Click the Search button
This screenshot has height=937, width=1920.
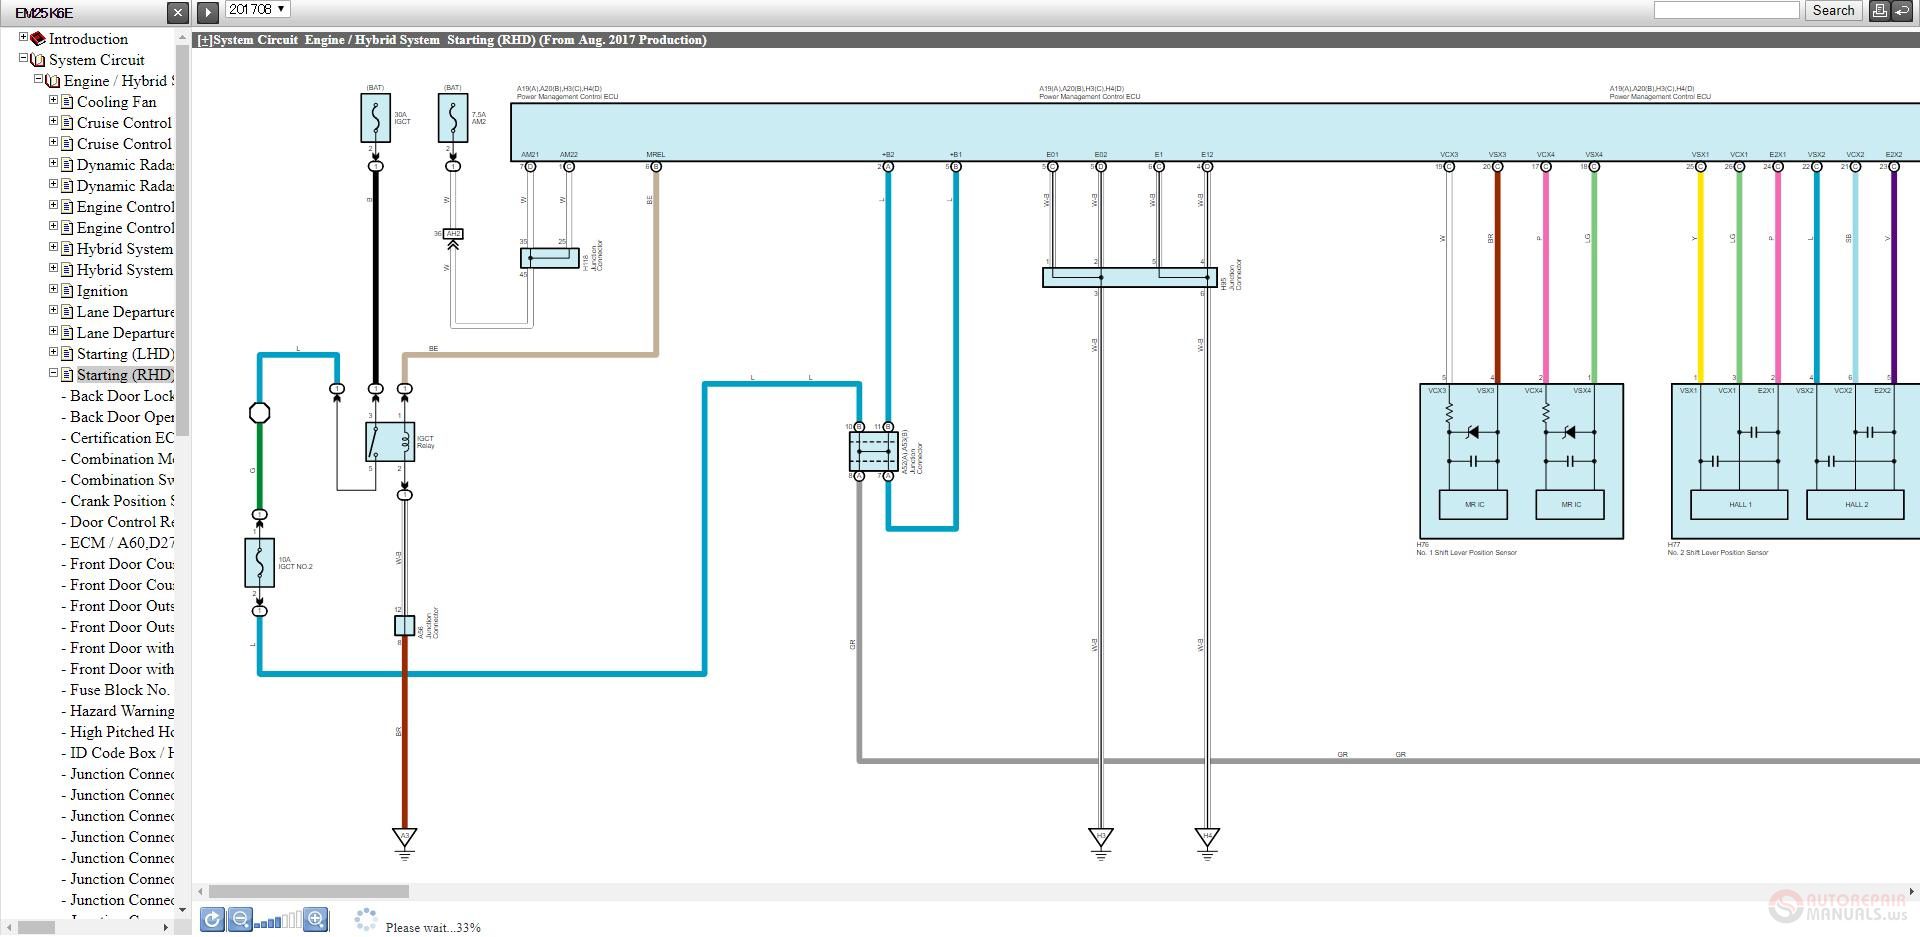pyautogui.click(x=1833, y=10)
